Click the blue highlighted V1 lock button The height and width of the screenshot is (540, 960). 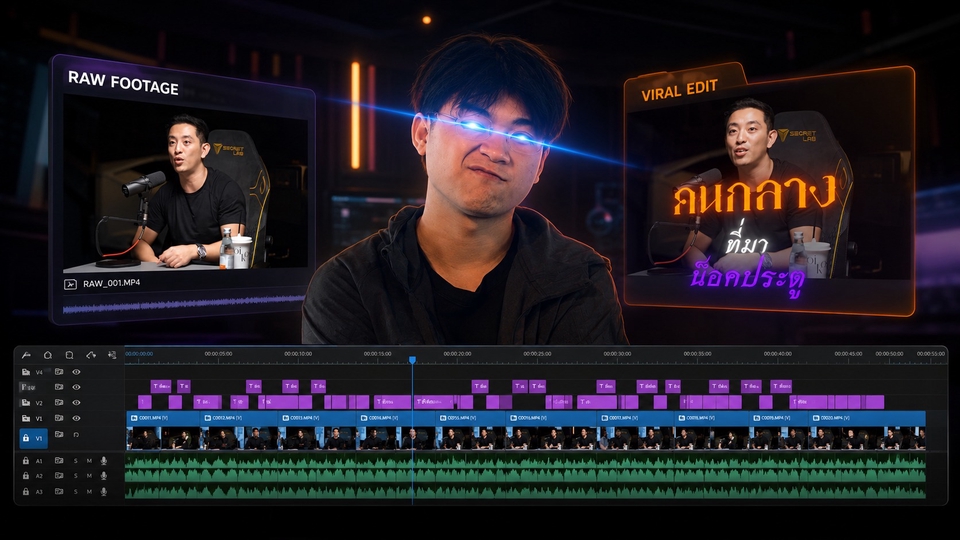click(33, 438)
